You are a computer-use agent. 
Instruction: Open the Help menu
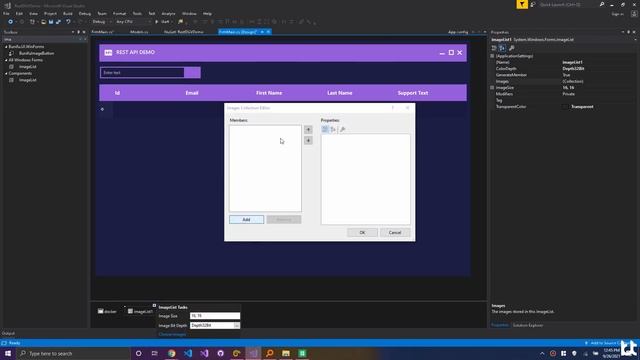click(207, 13)
